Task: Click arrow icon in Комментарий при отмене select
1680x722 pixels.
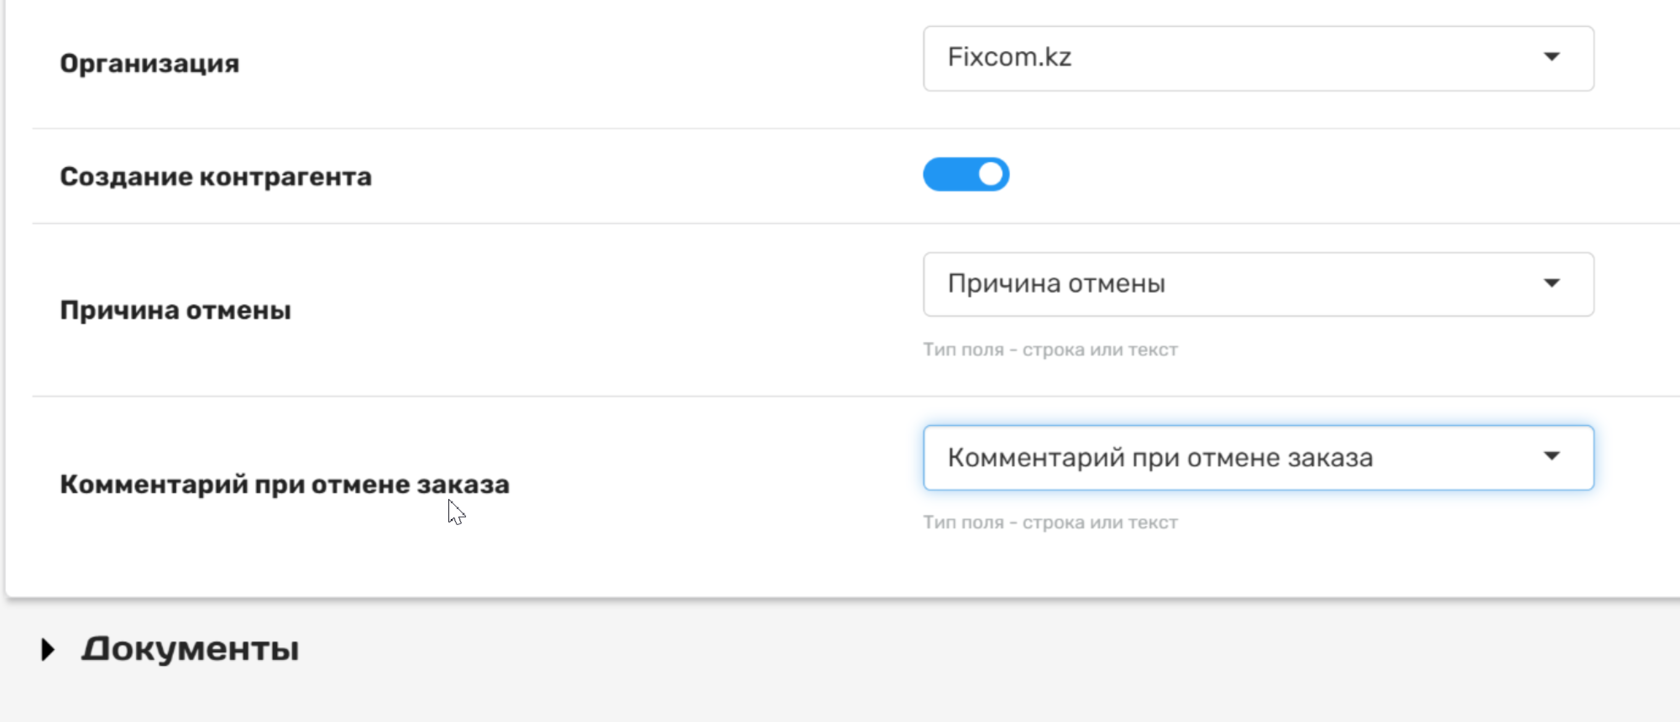Action: [x=1551, y=457]
